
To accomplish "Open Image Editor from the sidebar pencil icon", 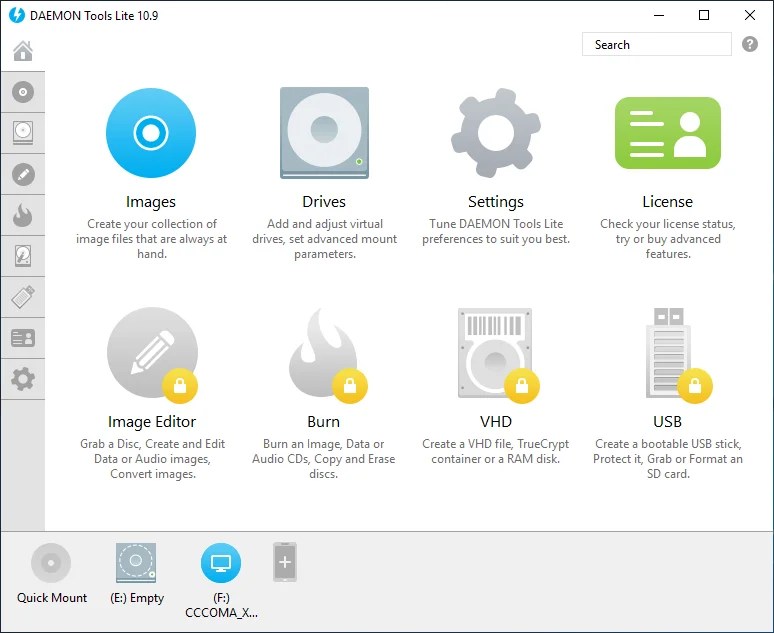I will coord(23,174).
